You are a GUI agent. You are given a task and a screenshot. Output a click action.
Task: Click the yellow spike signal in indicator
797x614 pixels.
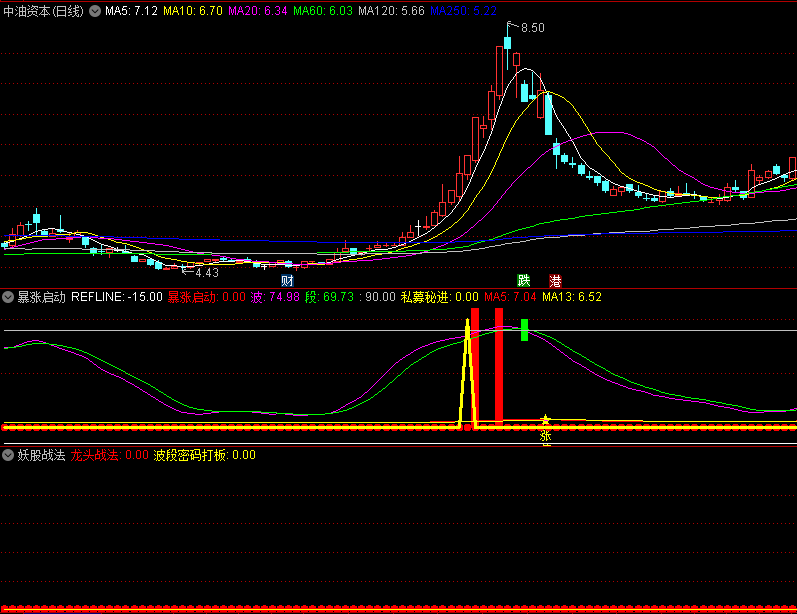click(467, 370)
